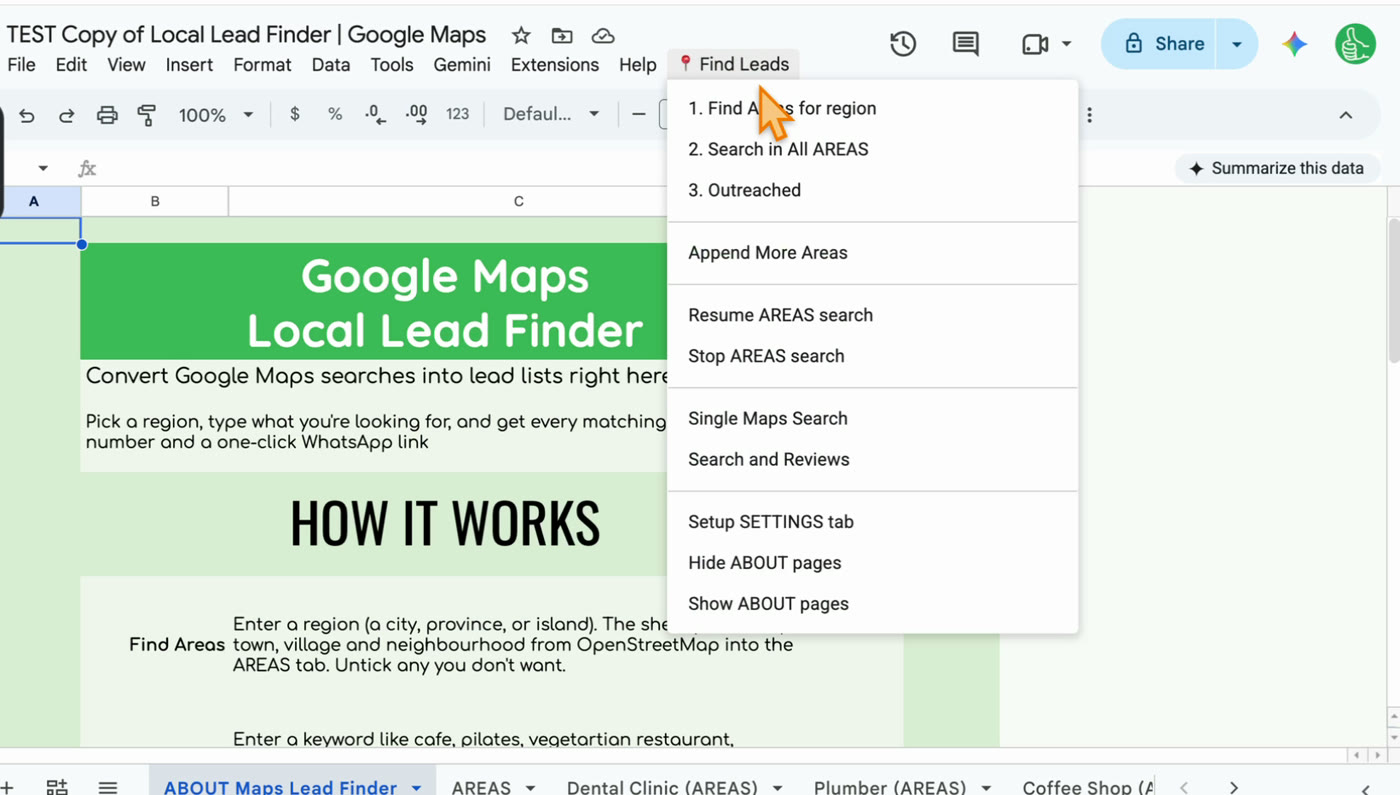The height and width of the screenshot is (795, 1400).
Task: Collapse the toolbar with the chevron
Action: tap(1346, 115)
